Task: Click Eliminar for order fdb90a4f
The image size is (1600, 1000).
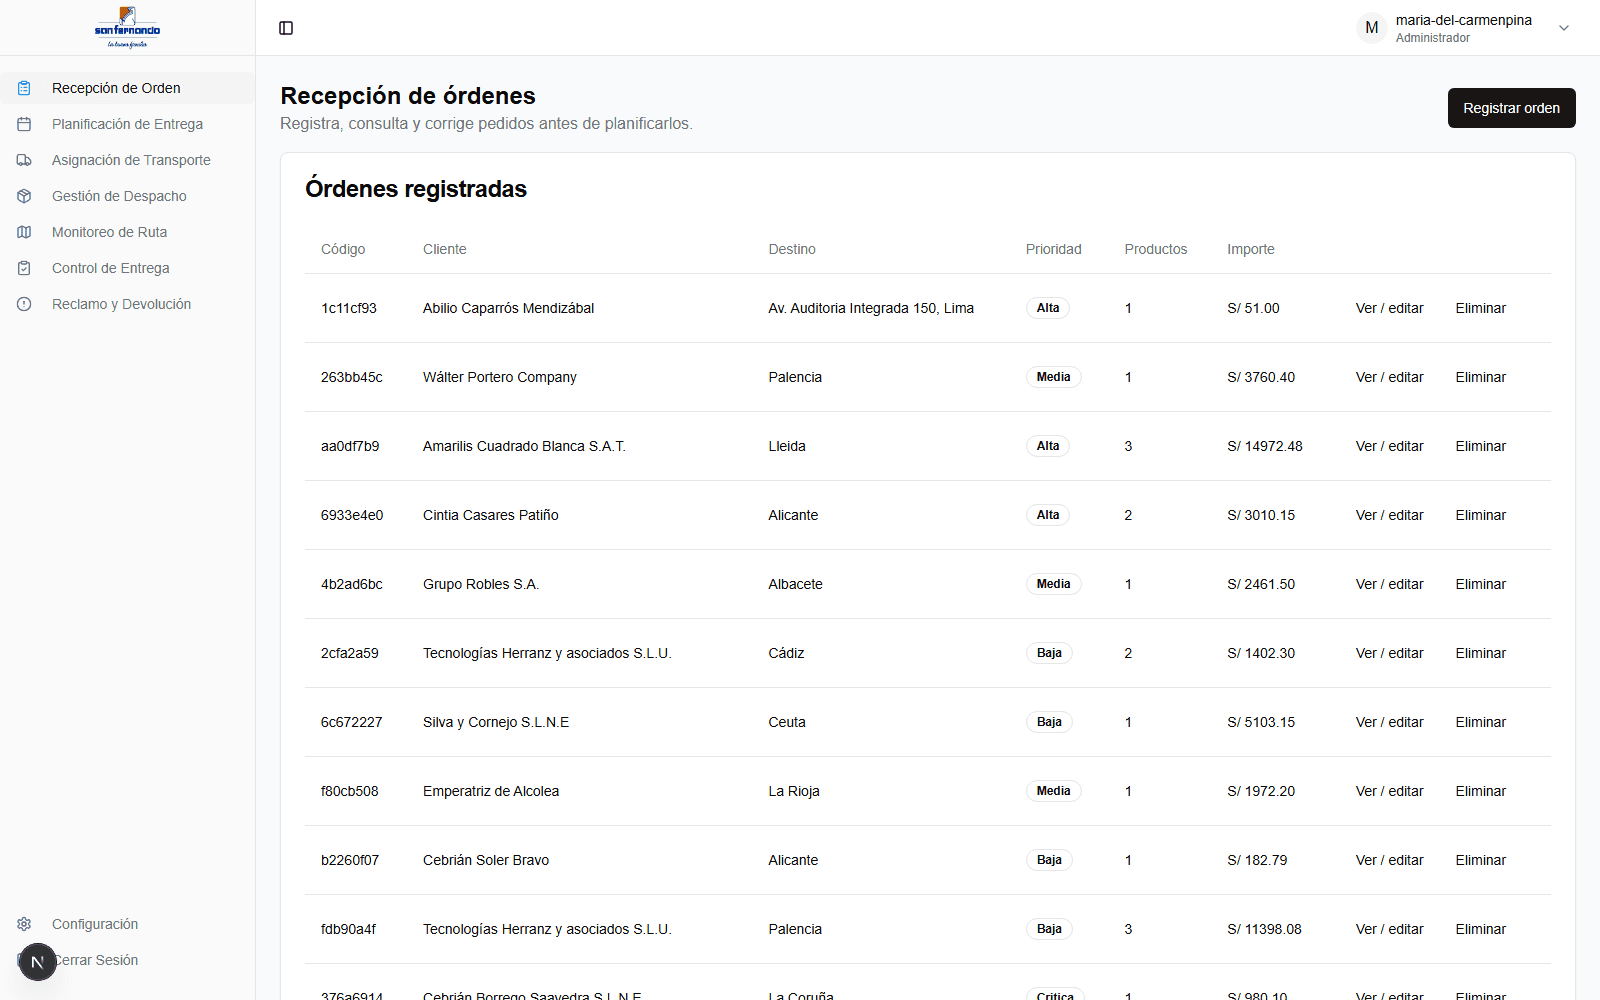Action: coord(1480,929)
